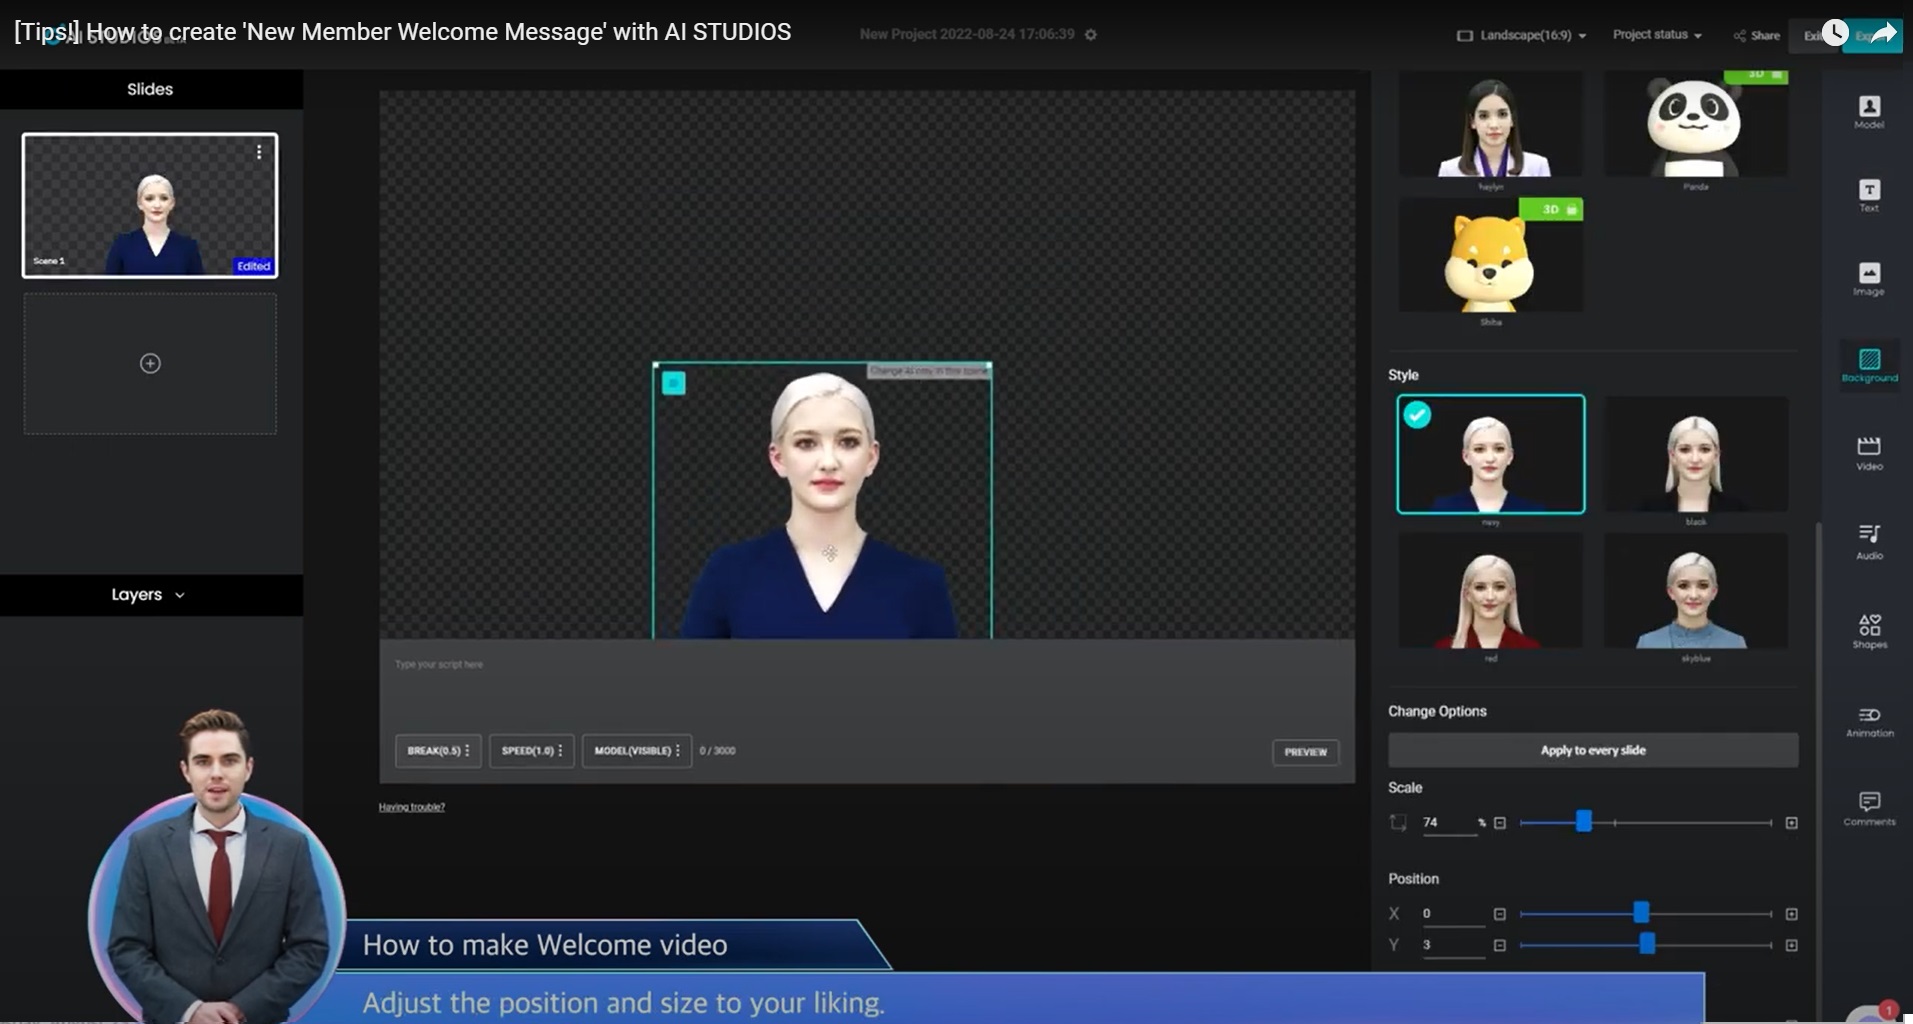
Task: Choose the Shiba 3D model thumbnail
Action: (1491, 256)
